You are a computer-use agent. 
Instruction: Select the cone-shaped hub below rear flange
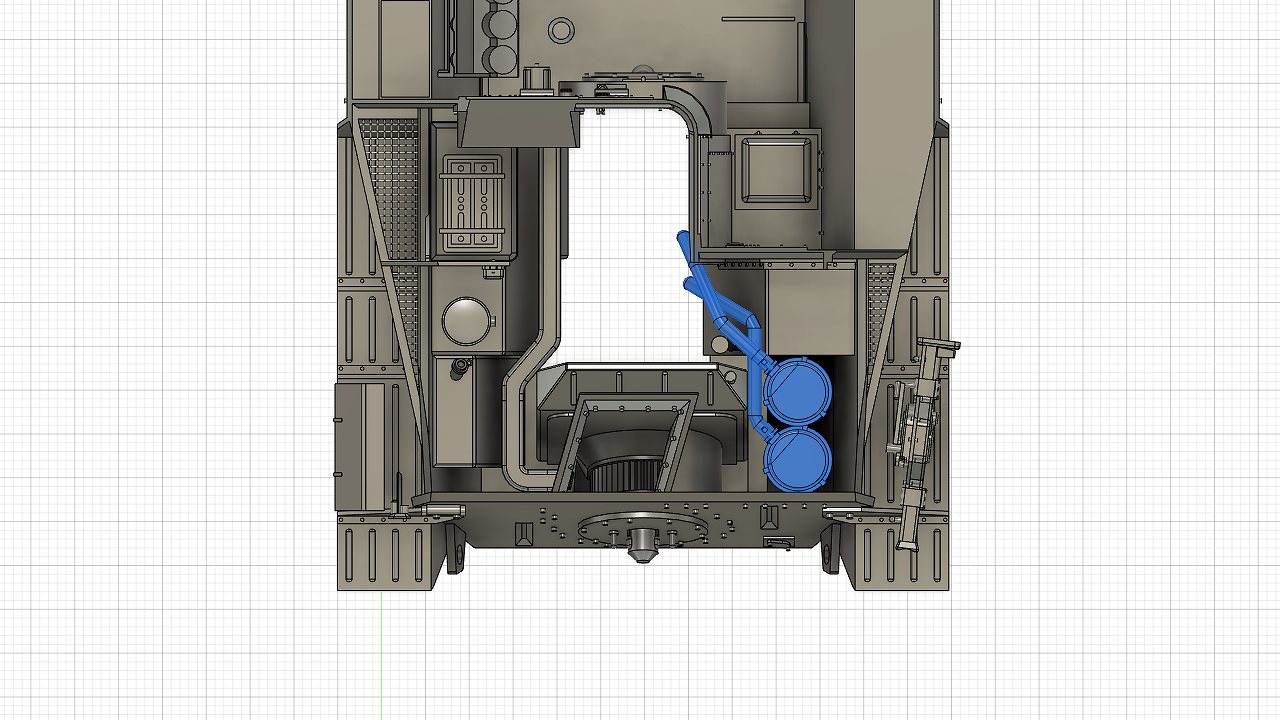[640, 549]
